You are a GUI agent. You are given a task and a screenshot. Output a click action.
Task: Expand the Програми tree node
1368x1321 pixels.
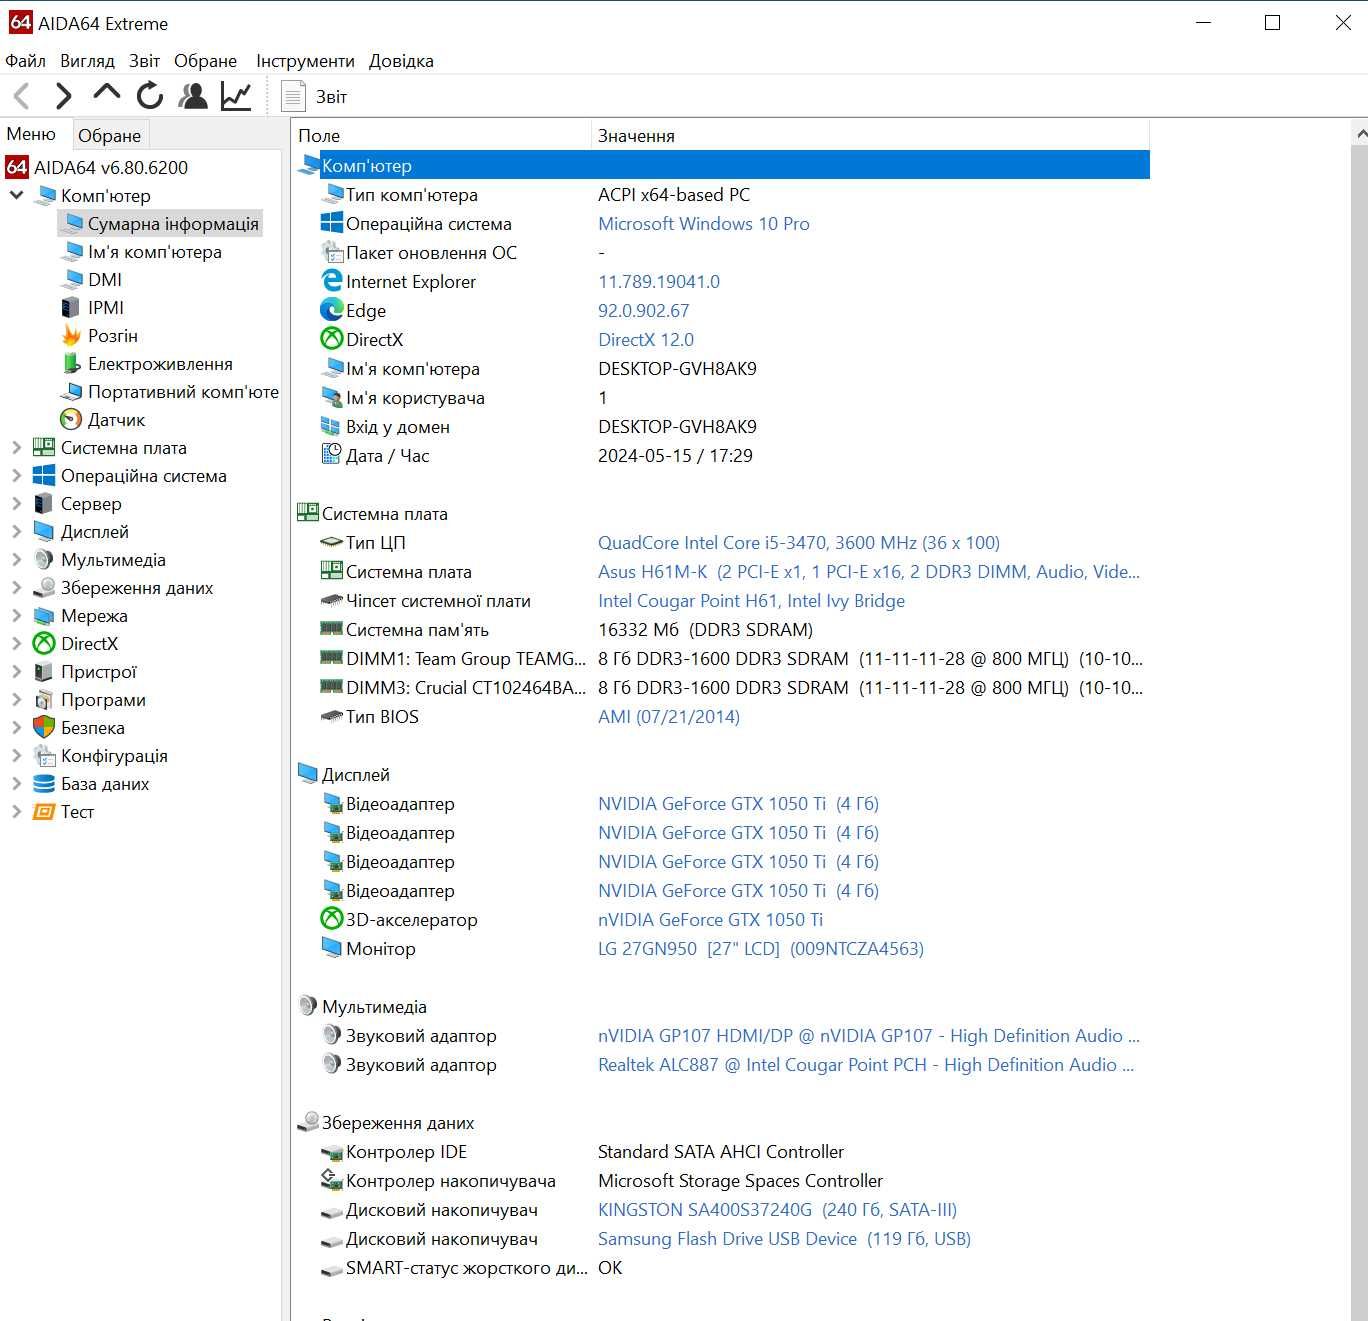[x=16, y=700]
